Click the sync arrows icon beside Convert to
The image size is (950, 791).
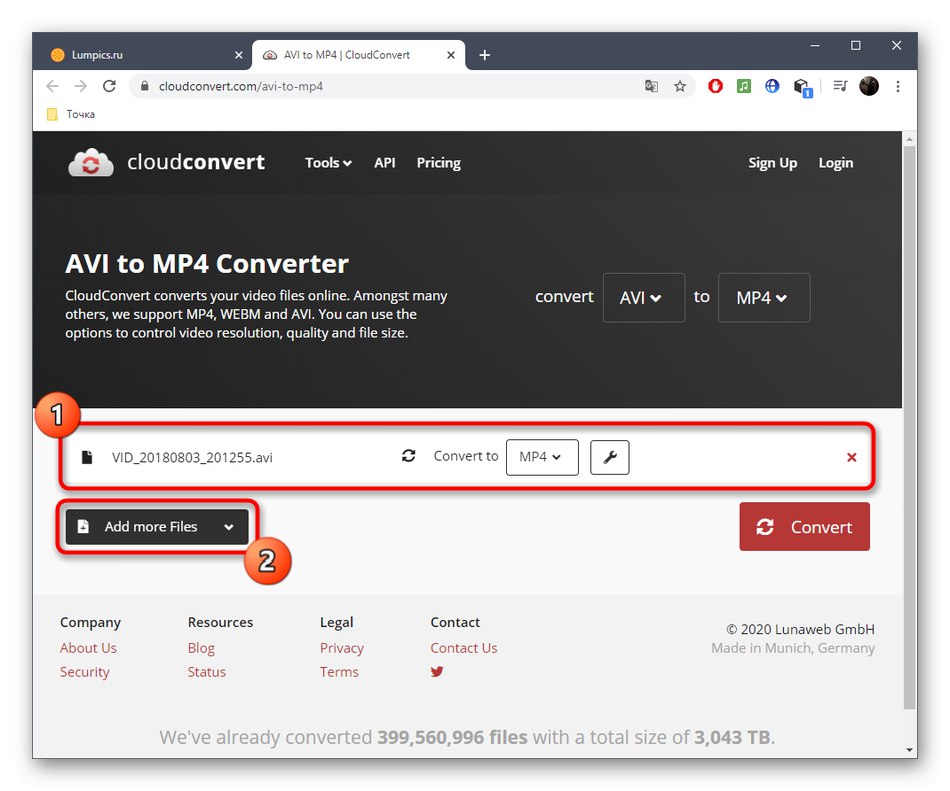click(x=408, y=455)
